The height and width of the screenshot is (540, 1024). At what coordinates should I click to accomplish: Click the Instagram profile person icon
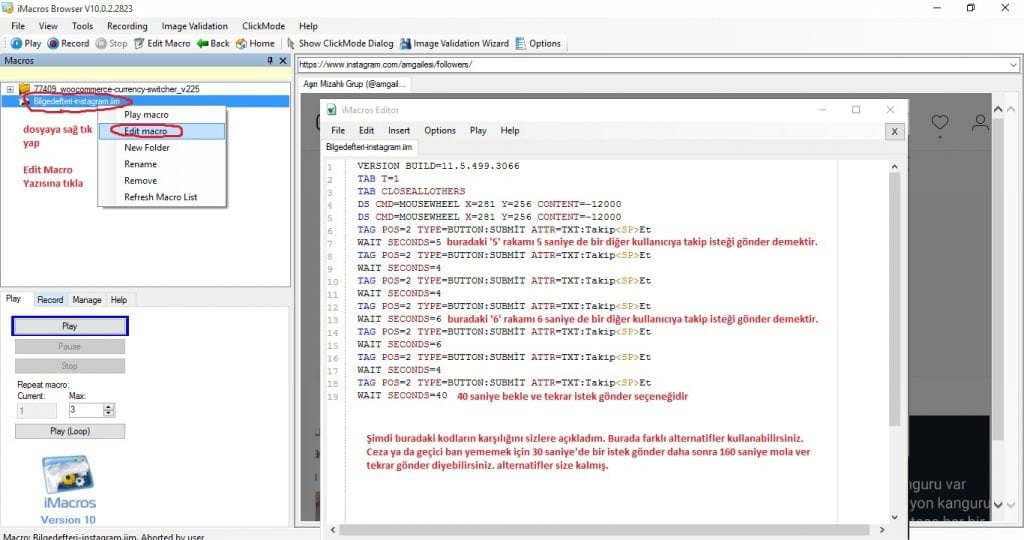tap(980, 122)
